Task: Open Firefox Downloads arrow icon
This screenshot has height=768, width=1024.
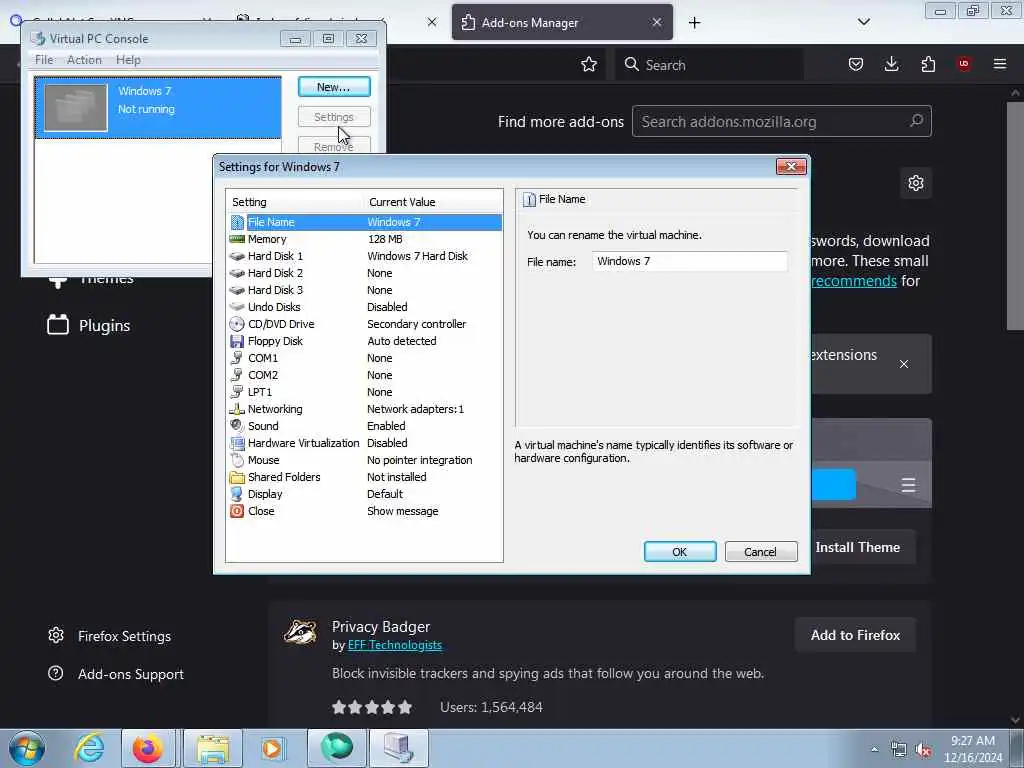Action: click(x=891, y=64)
